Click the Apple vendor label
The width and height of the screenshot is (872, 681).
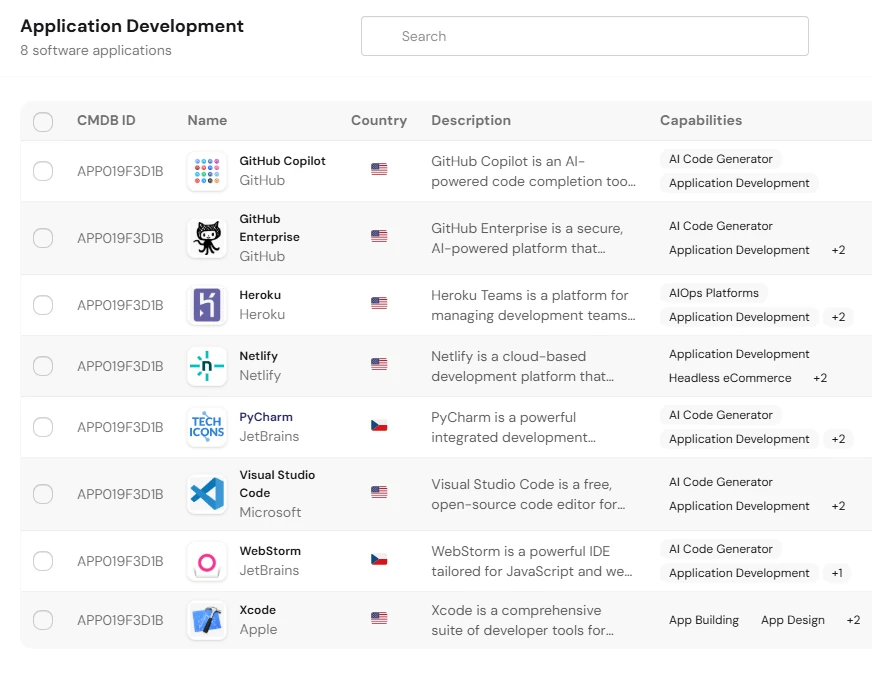click(x=258, y=629)
